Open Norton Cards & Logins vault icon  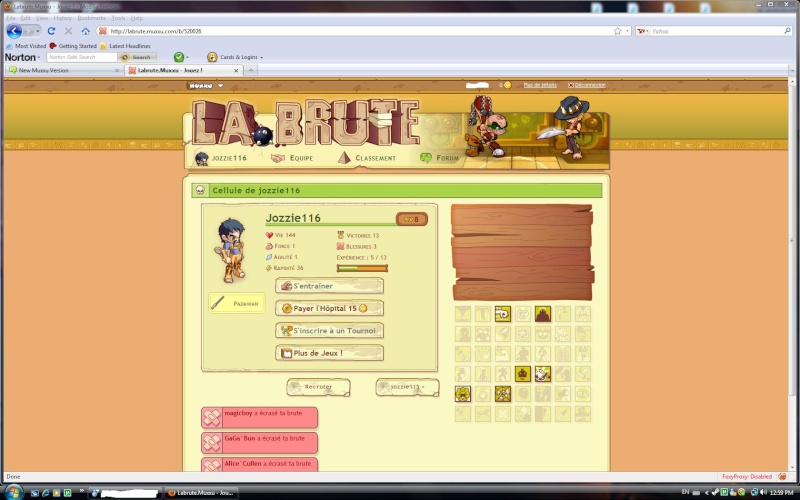[x=212, y=57]
